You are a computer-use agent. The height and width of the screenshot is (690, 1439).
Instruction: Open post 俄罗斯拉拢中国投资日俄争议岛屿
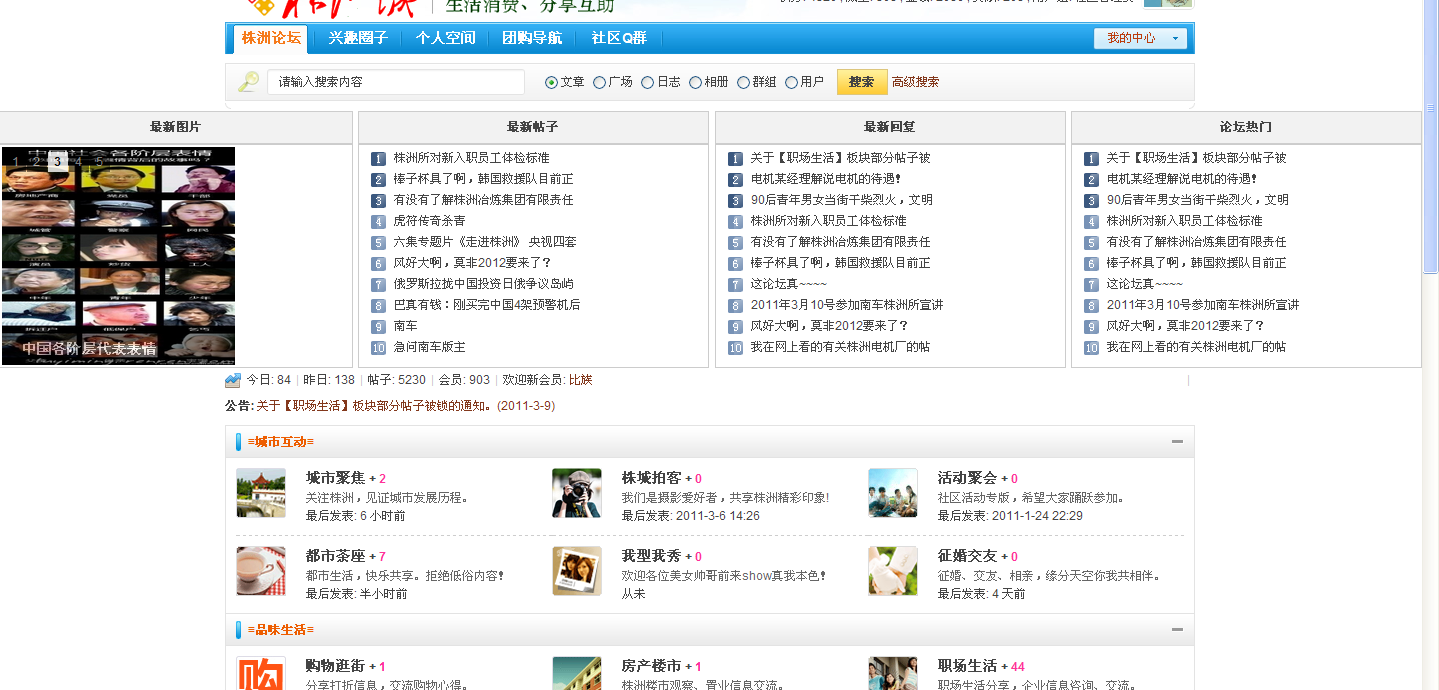[x=483, y=284]
